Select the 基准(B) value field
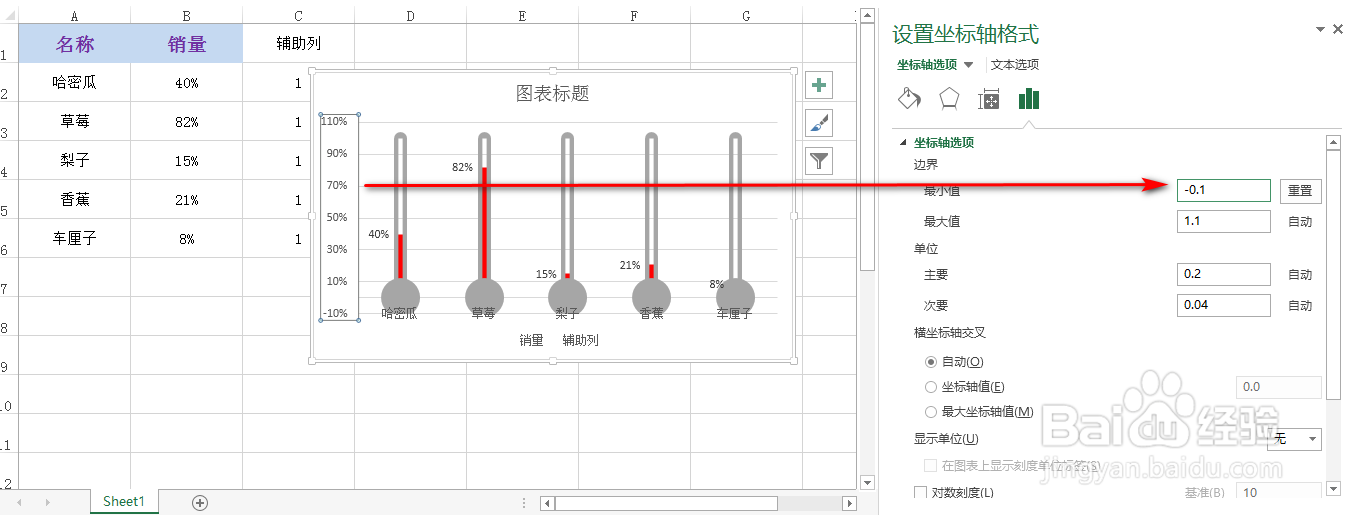The height and width of the screenshot is (515, 1356). tap(1280, 492)
